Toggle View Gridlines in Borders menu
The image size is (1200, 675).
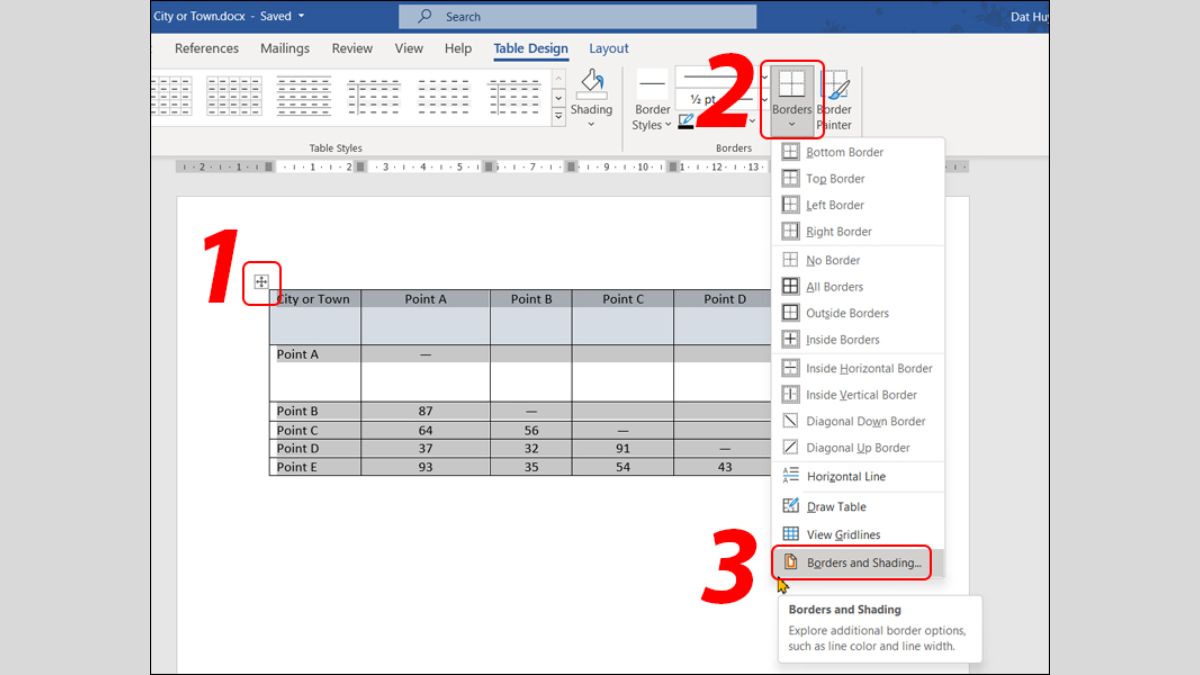pyautogui.click(x=843, y=534)
